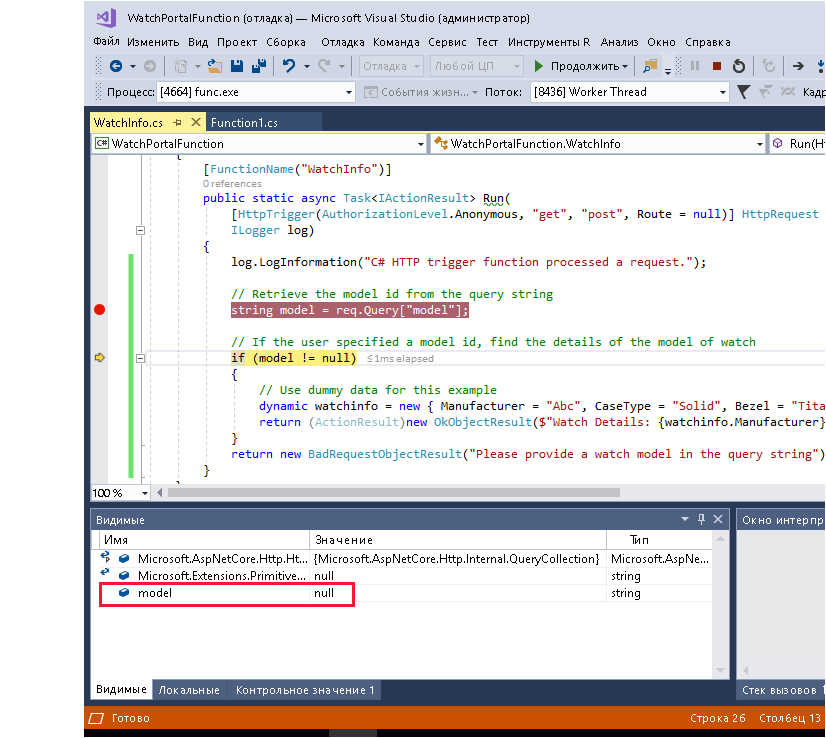Click the Navigate Backward arrow icon
Screen dimensions: 826x738
(115, 66)
